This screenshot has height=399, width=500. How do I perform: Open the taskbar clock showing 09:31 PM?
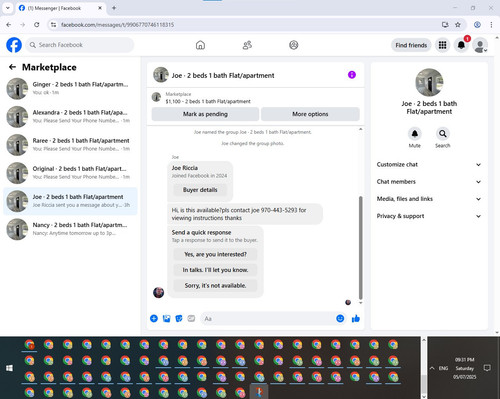pyautogui.click(x=465, y=368)
